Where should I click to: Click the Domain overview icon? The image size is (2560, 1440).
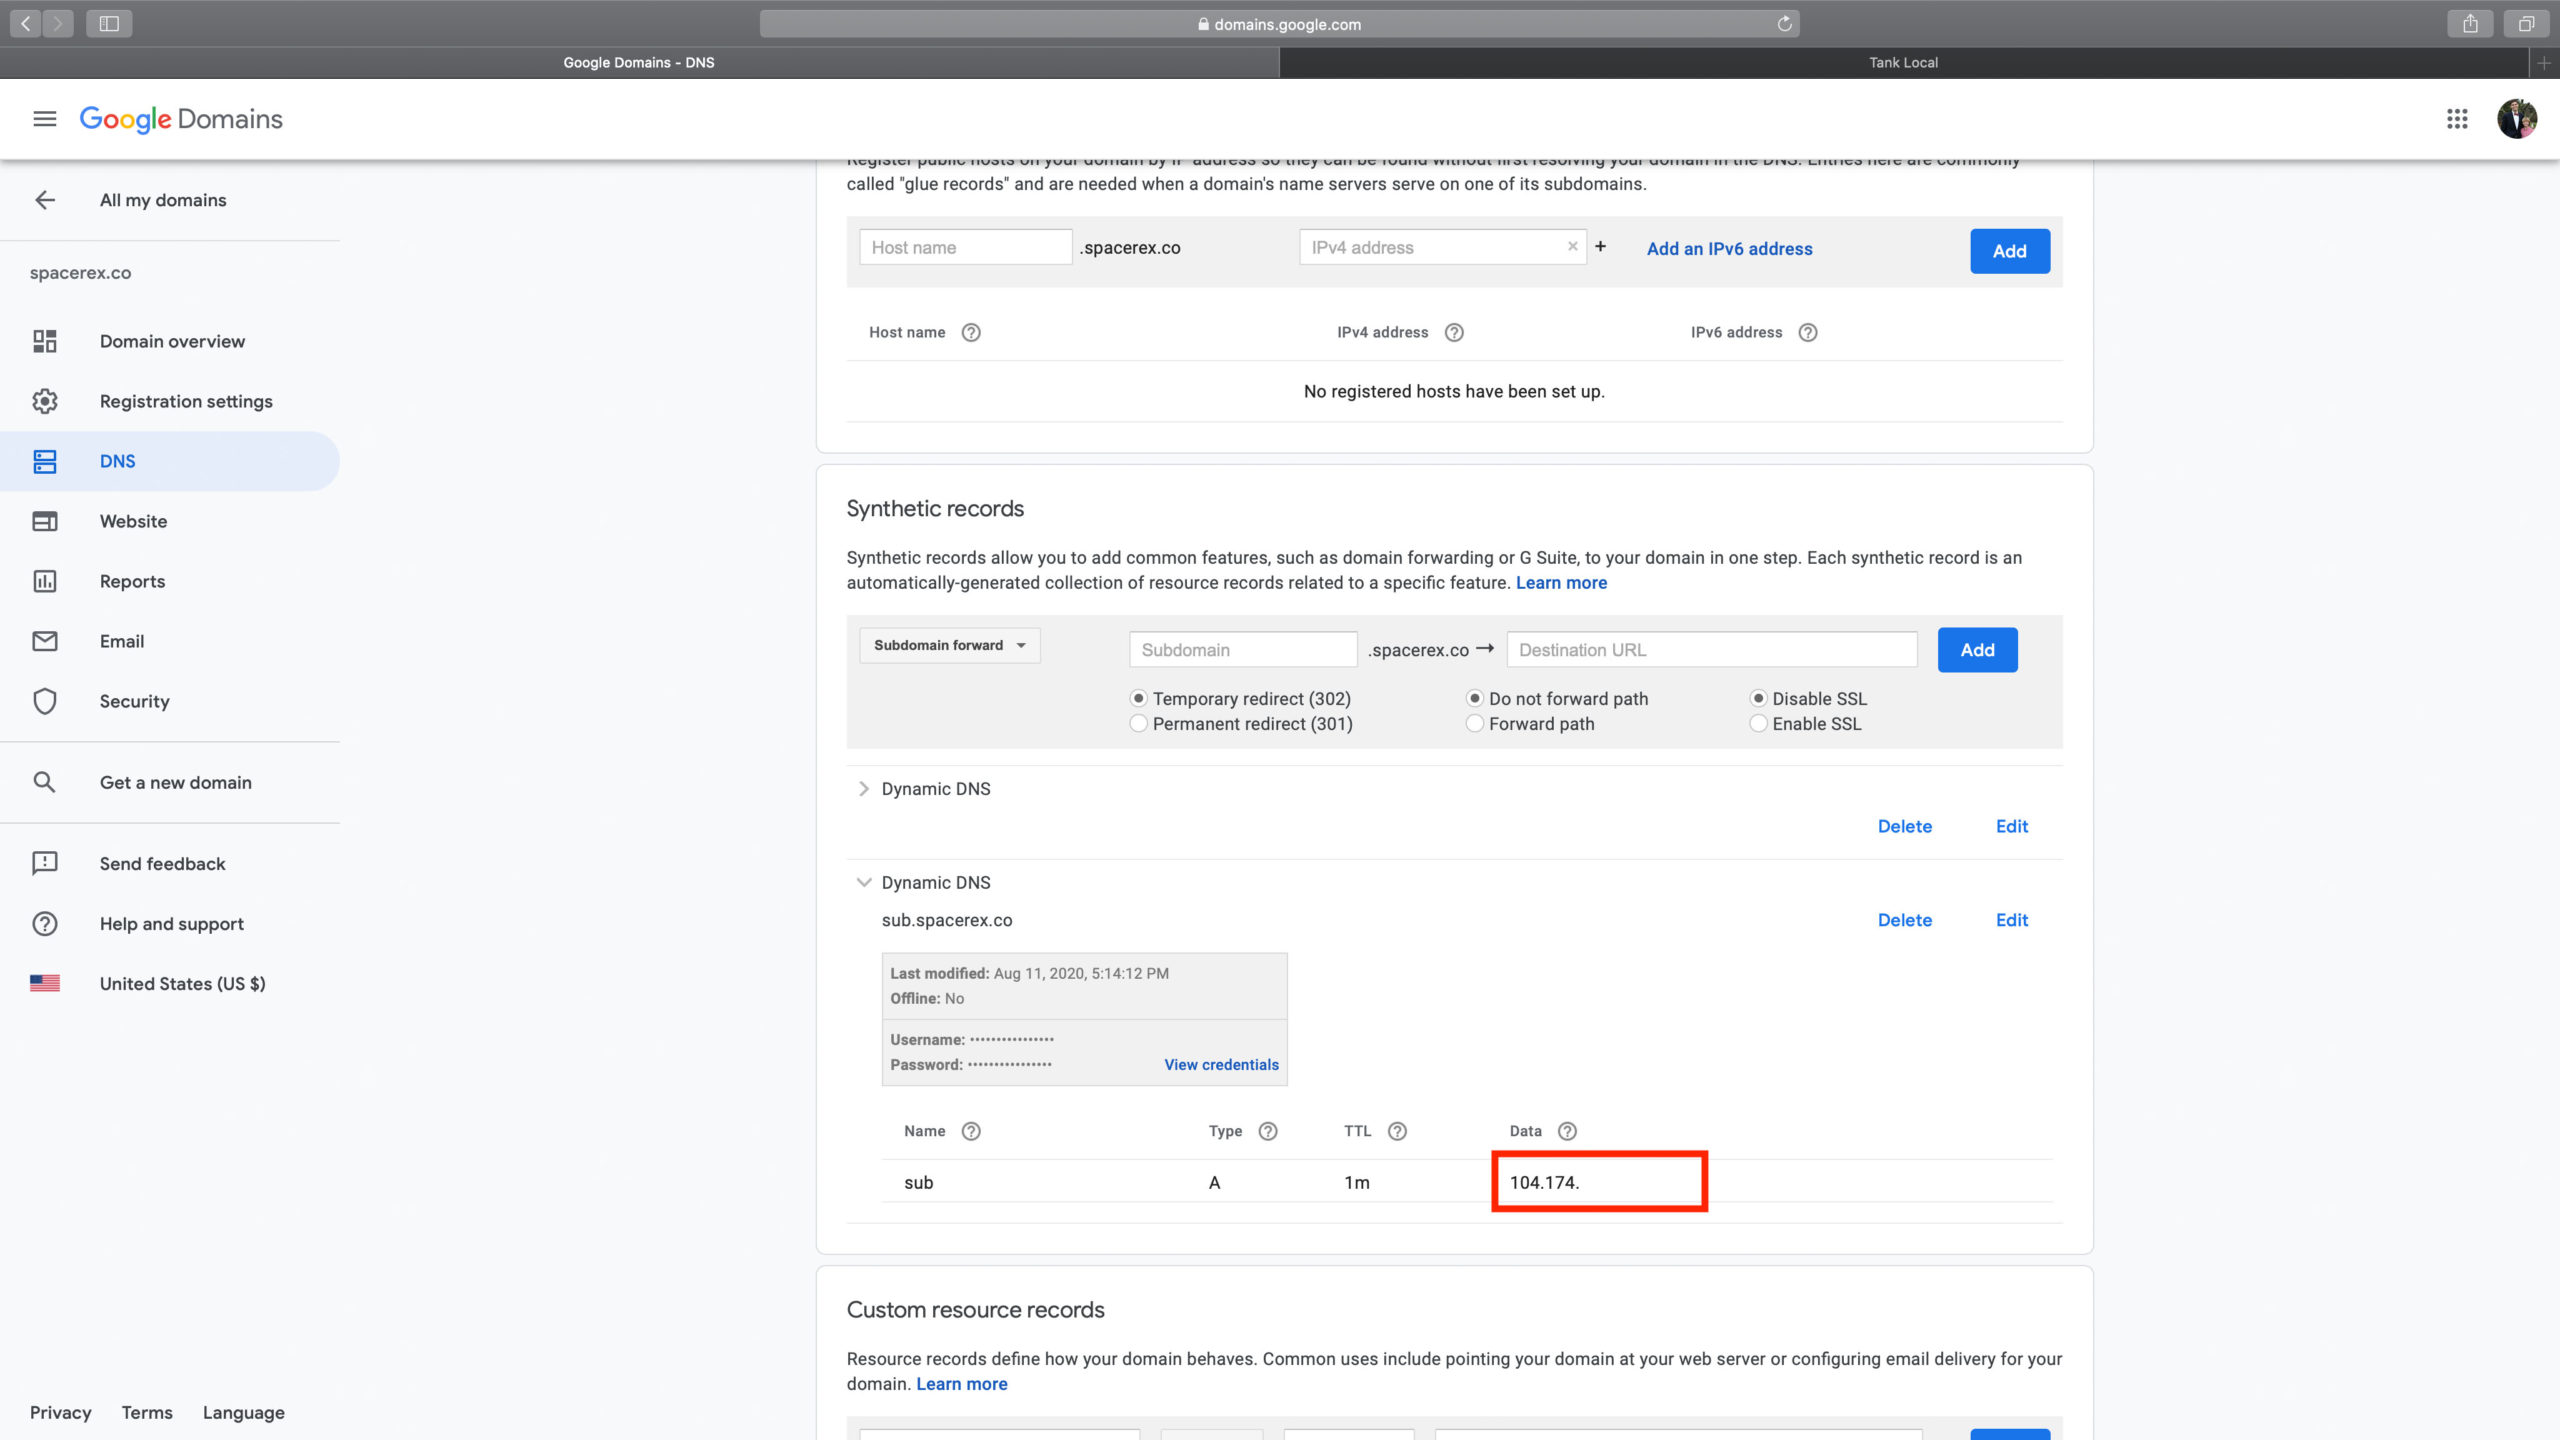coord(45,341)
